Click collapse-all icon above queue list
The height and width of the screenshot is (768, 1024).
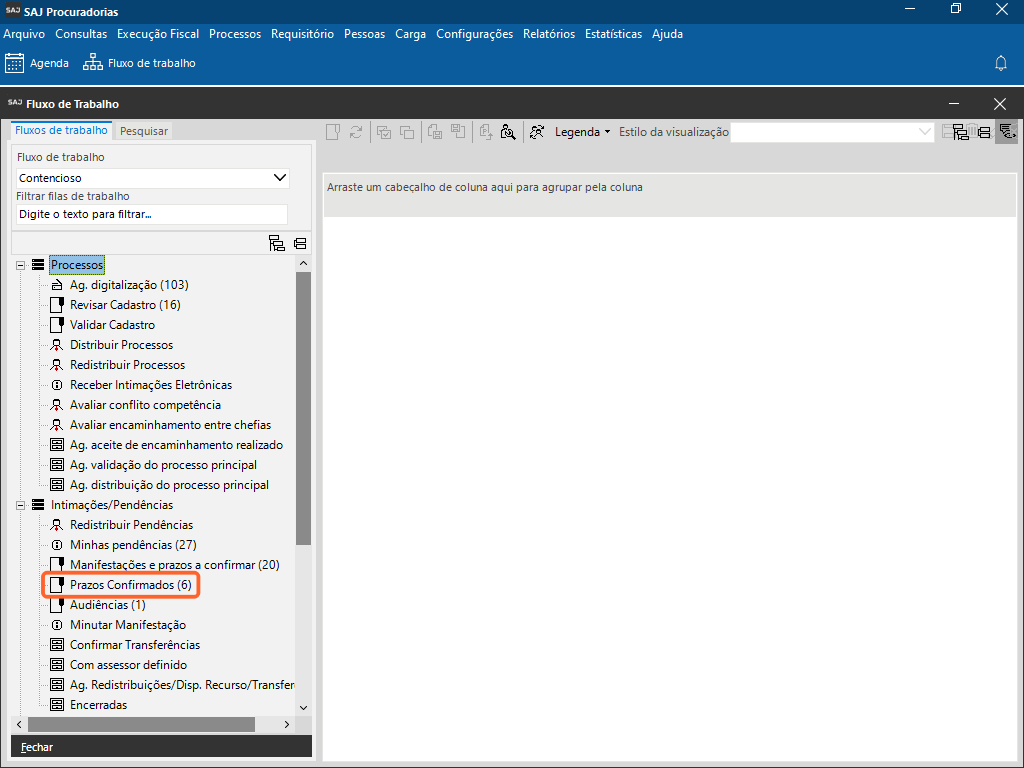pos(300,243)
